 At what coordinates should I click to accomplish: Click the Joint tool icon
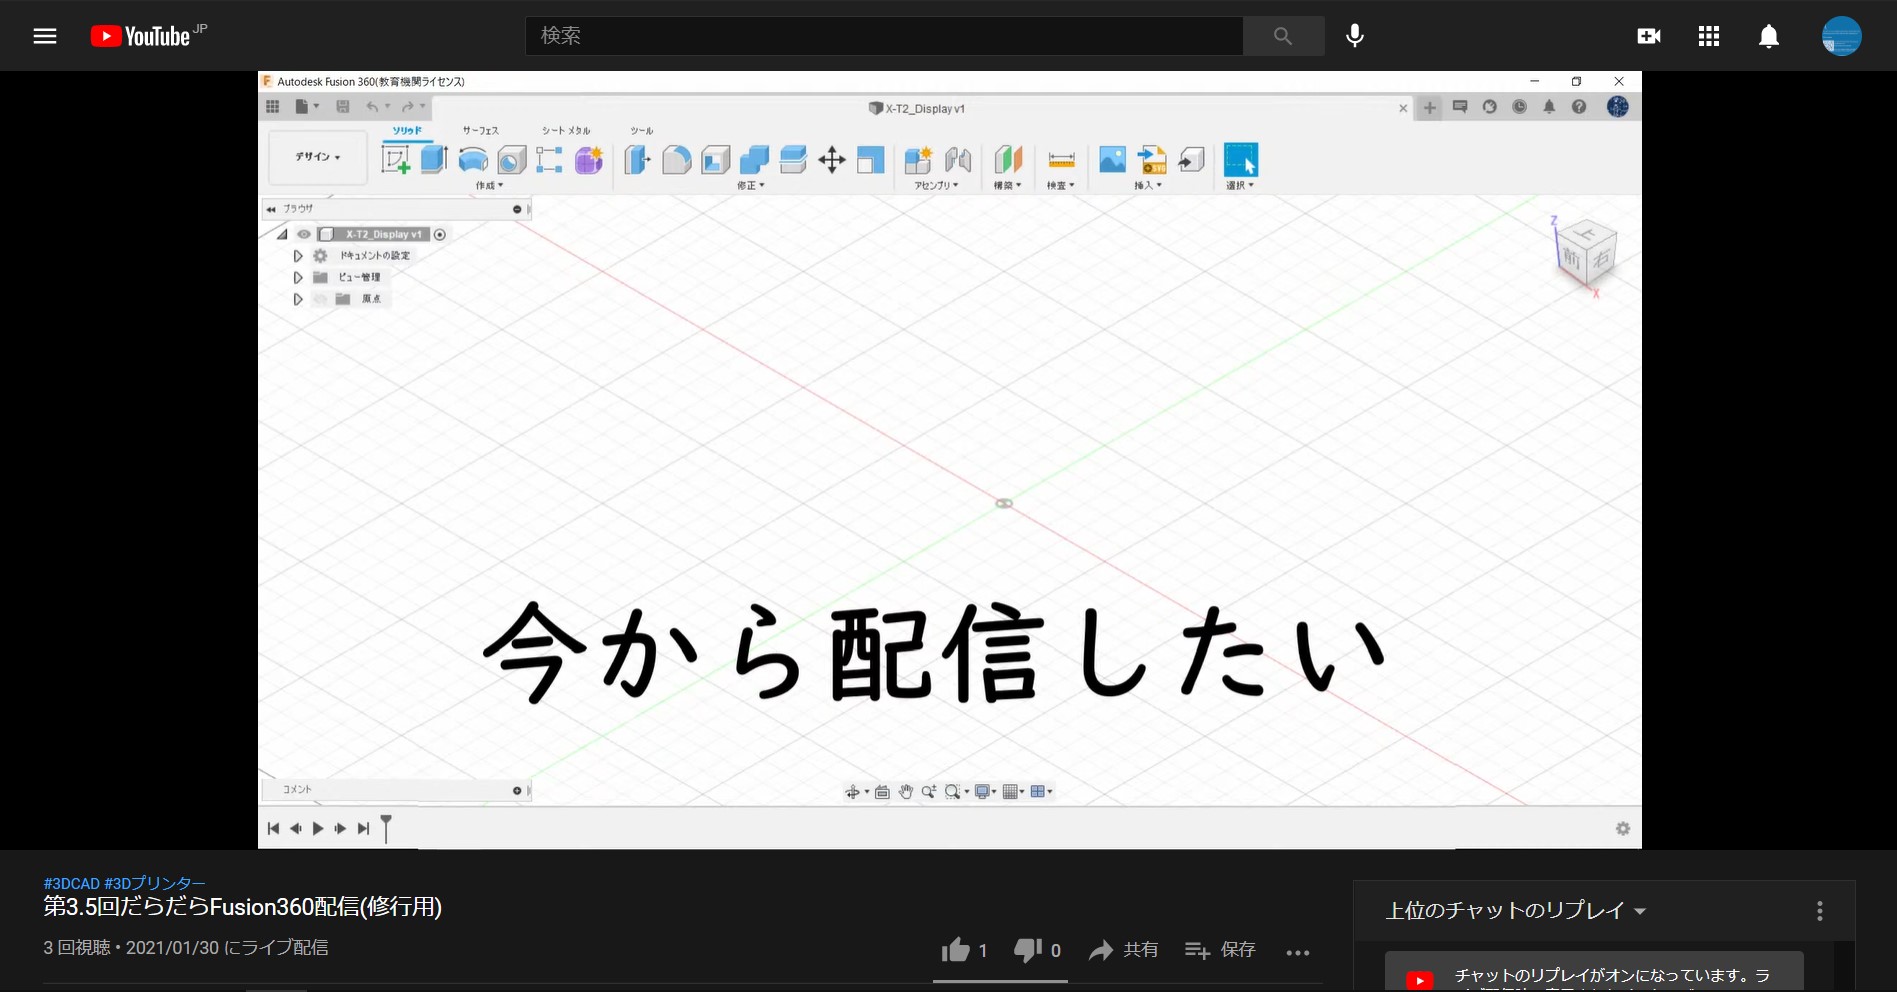(x=958, y=160)
